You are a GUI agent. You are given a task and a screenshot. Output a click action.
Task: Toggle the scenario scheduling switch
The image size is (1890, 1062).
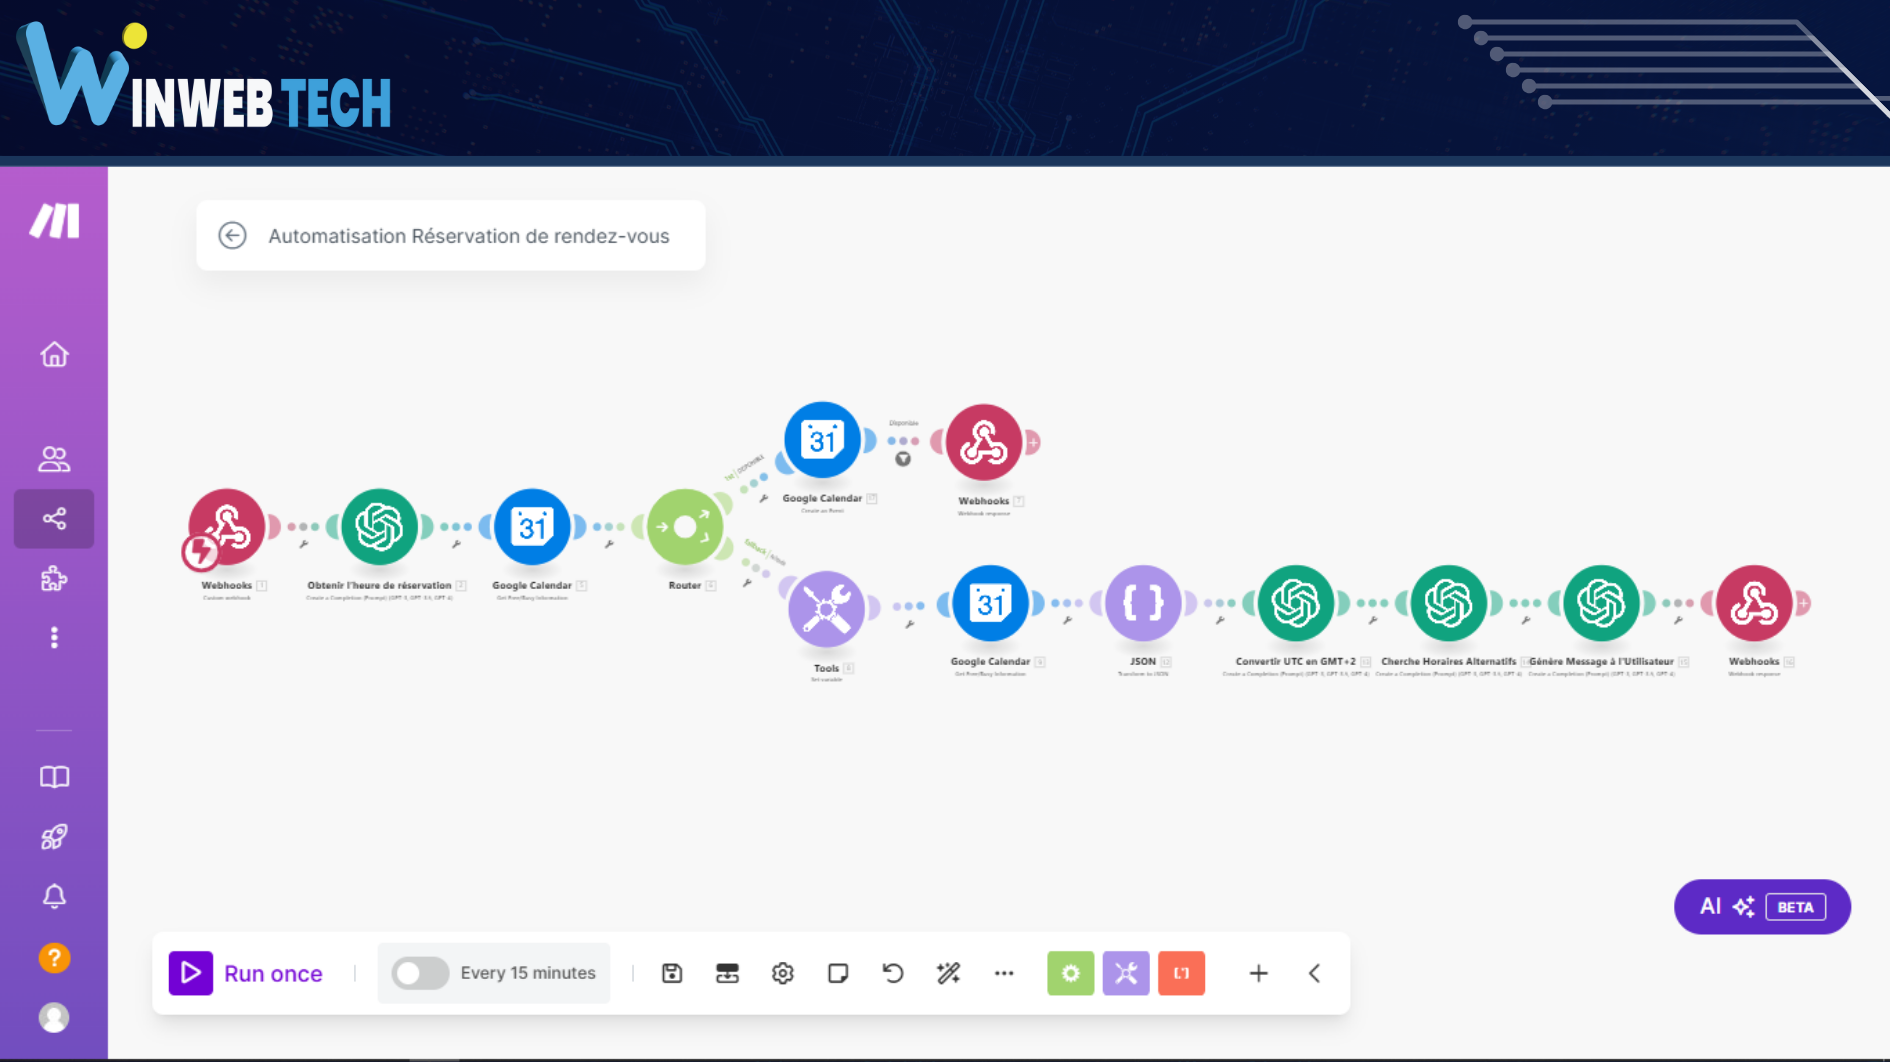click(420, 973)
